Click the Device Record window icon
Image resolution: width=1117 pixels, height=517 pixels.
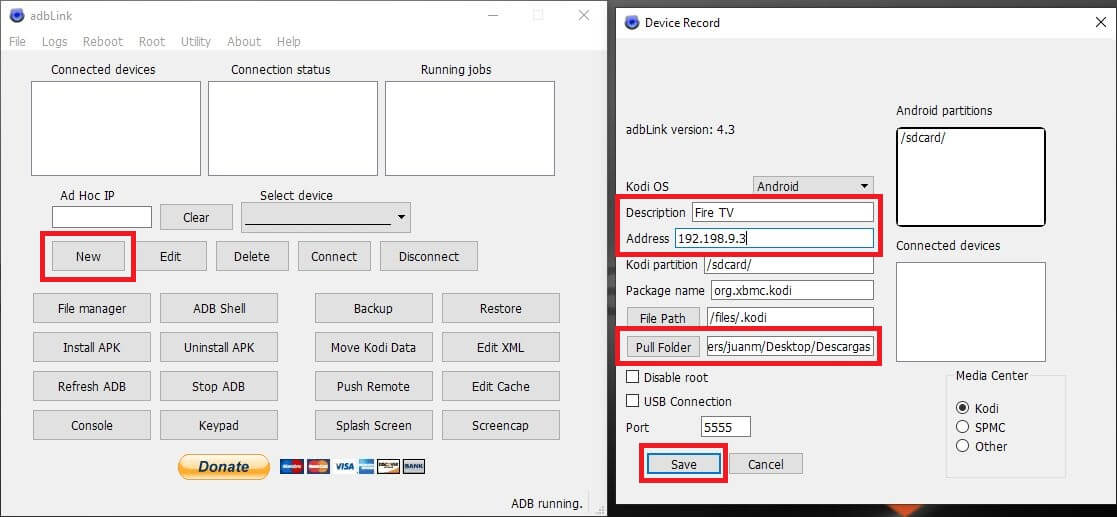pyautogui.click(x=631, y=22)
